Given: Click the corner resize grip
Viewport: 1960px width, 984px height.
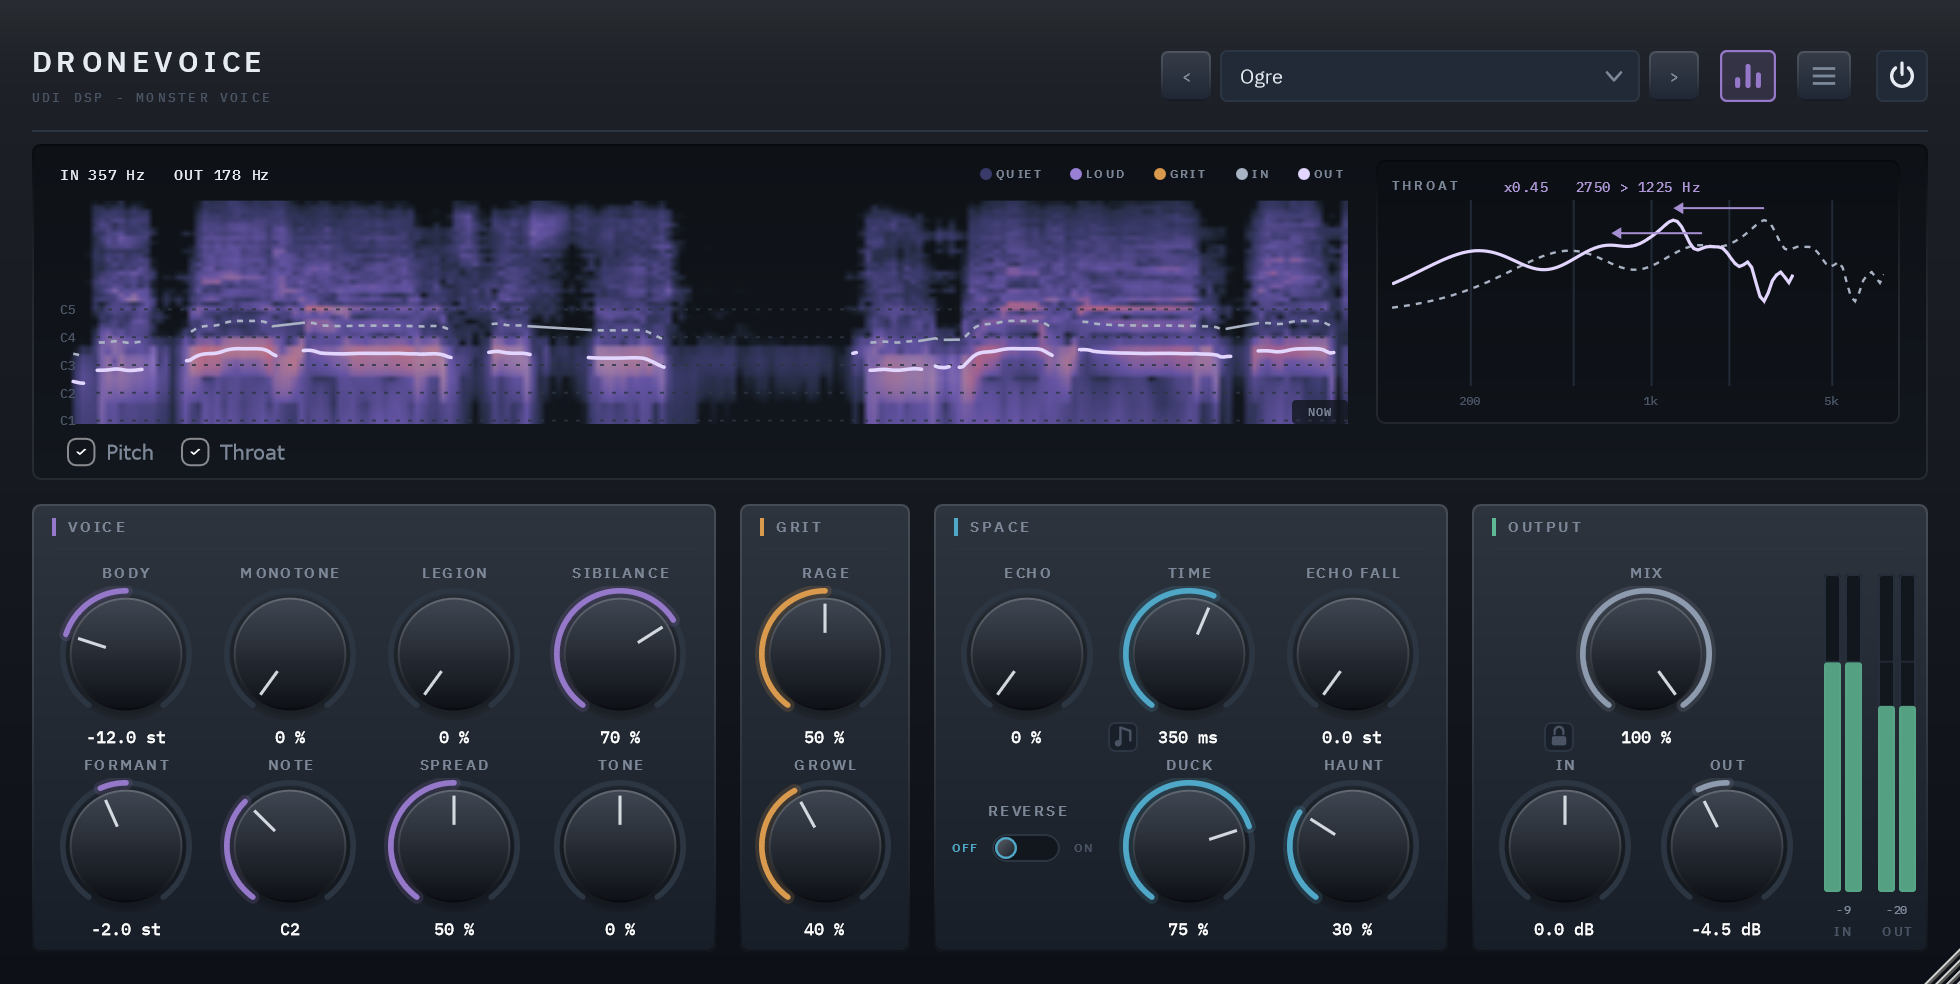Looking at the screenshot, I should (x=1942, y=966).
